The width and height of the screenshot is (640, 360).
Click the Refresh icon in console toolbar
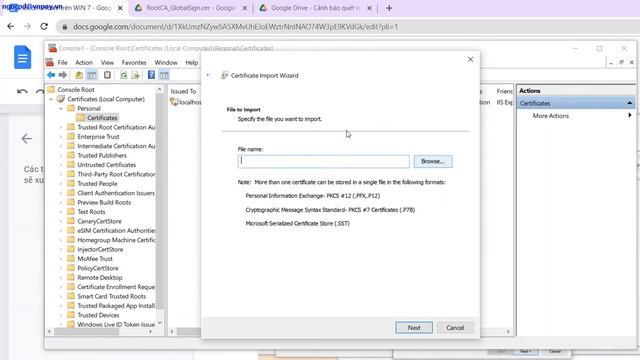(x=123, y=75)
